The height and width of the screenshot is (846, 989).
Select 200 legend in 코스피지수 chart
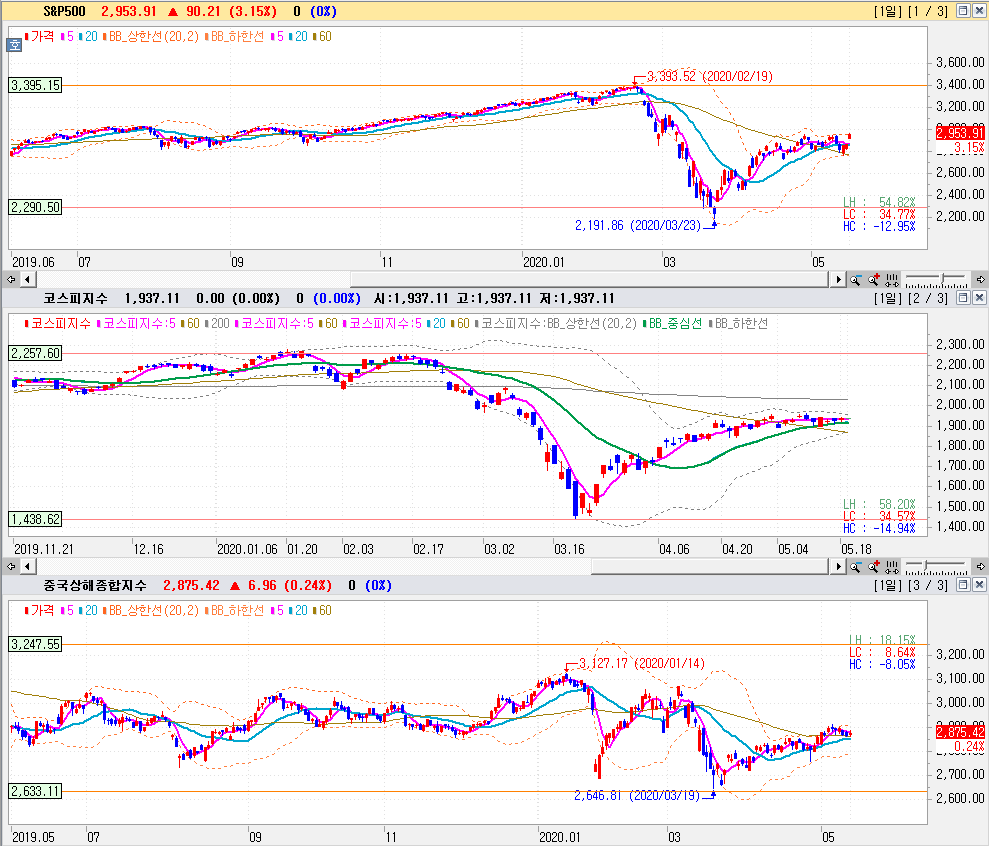pyautogui.click(x=217, y=324)
